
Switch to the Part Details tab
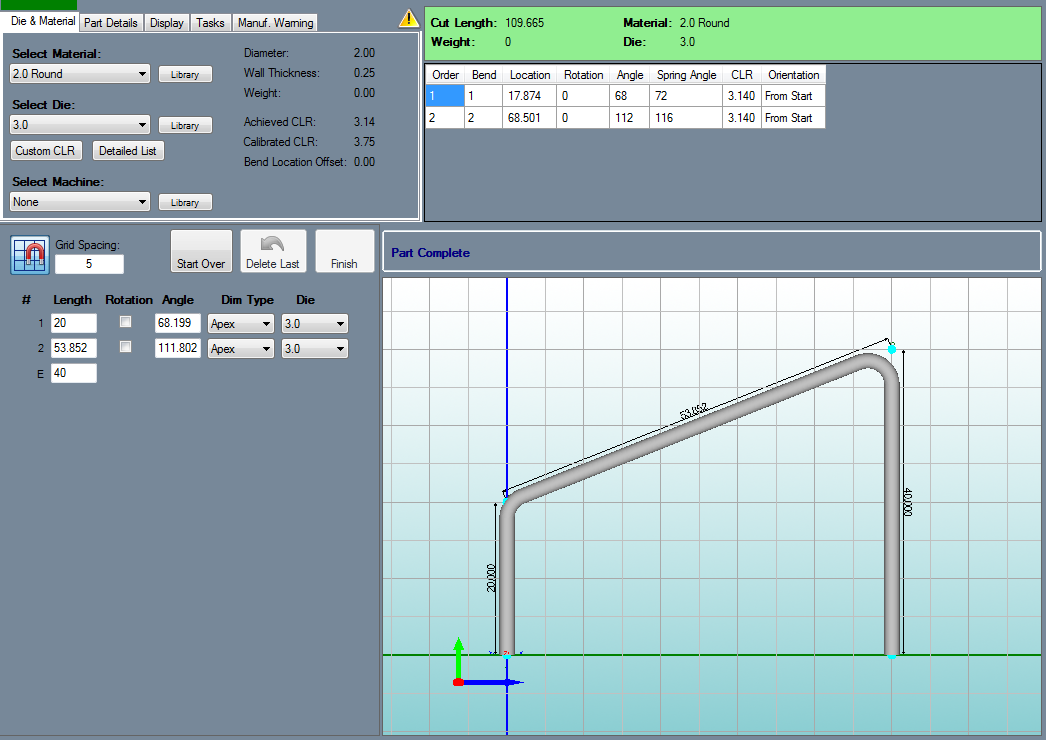tap(111, 23)
